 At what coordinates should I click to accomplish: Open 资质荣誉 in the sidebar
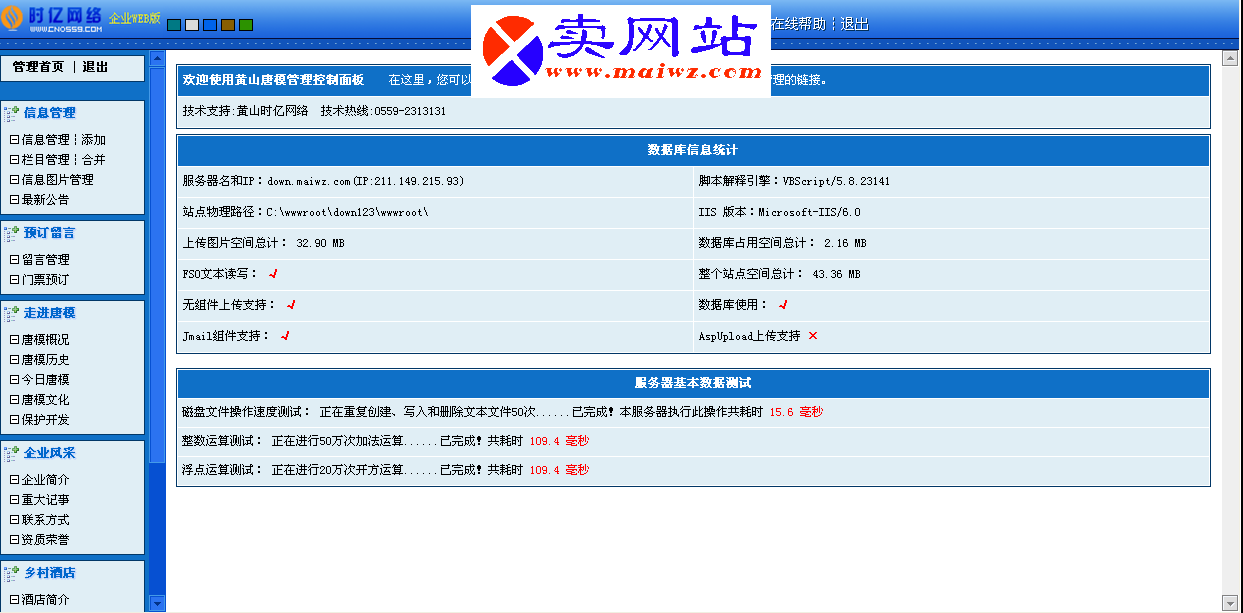pos(46,540)
